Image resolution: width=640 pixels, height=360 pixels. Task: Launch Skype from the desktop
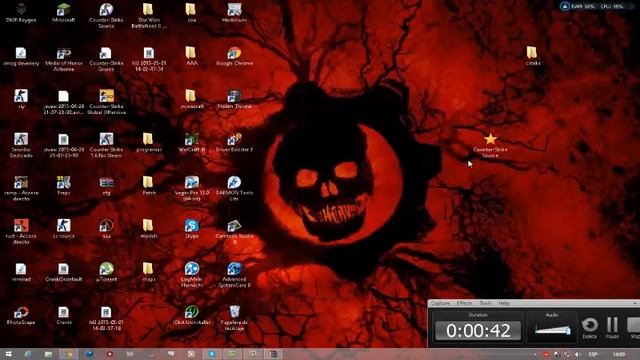(x=191, y=229)
